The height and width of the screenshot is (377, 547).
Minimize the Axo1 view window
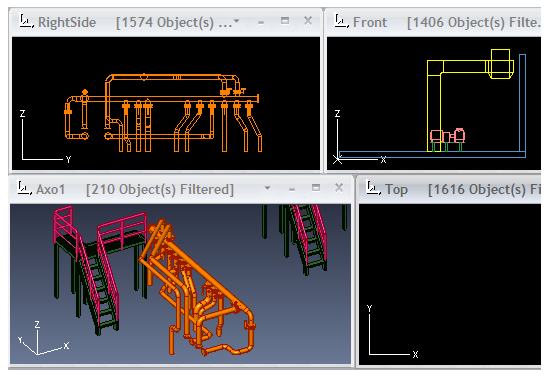[292, 190]
